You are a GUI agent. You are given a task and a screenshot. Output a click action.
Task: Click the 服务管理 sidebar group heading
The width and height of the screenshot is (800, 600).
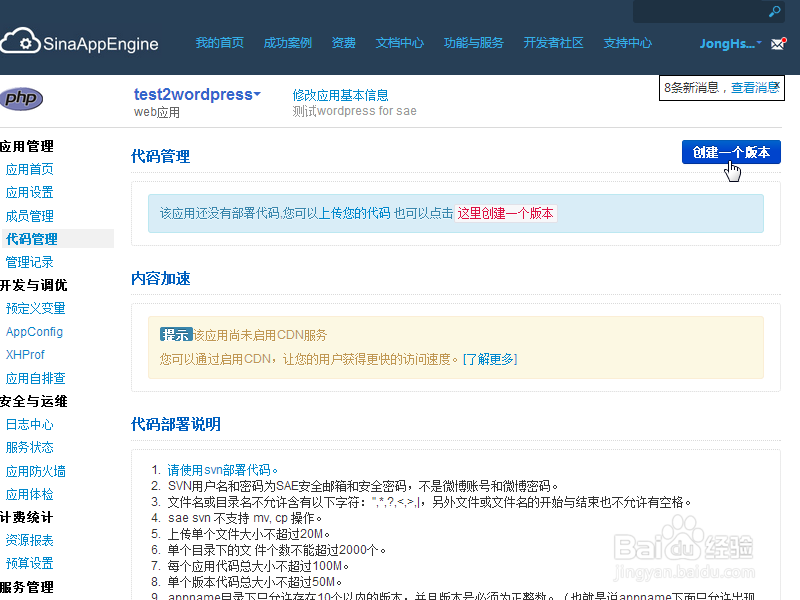27,587
